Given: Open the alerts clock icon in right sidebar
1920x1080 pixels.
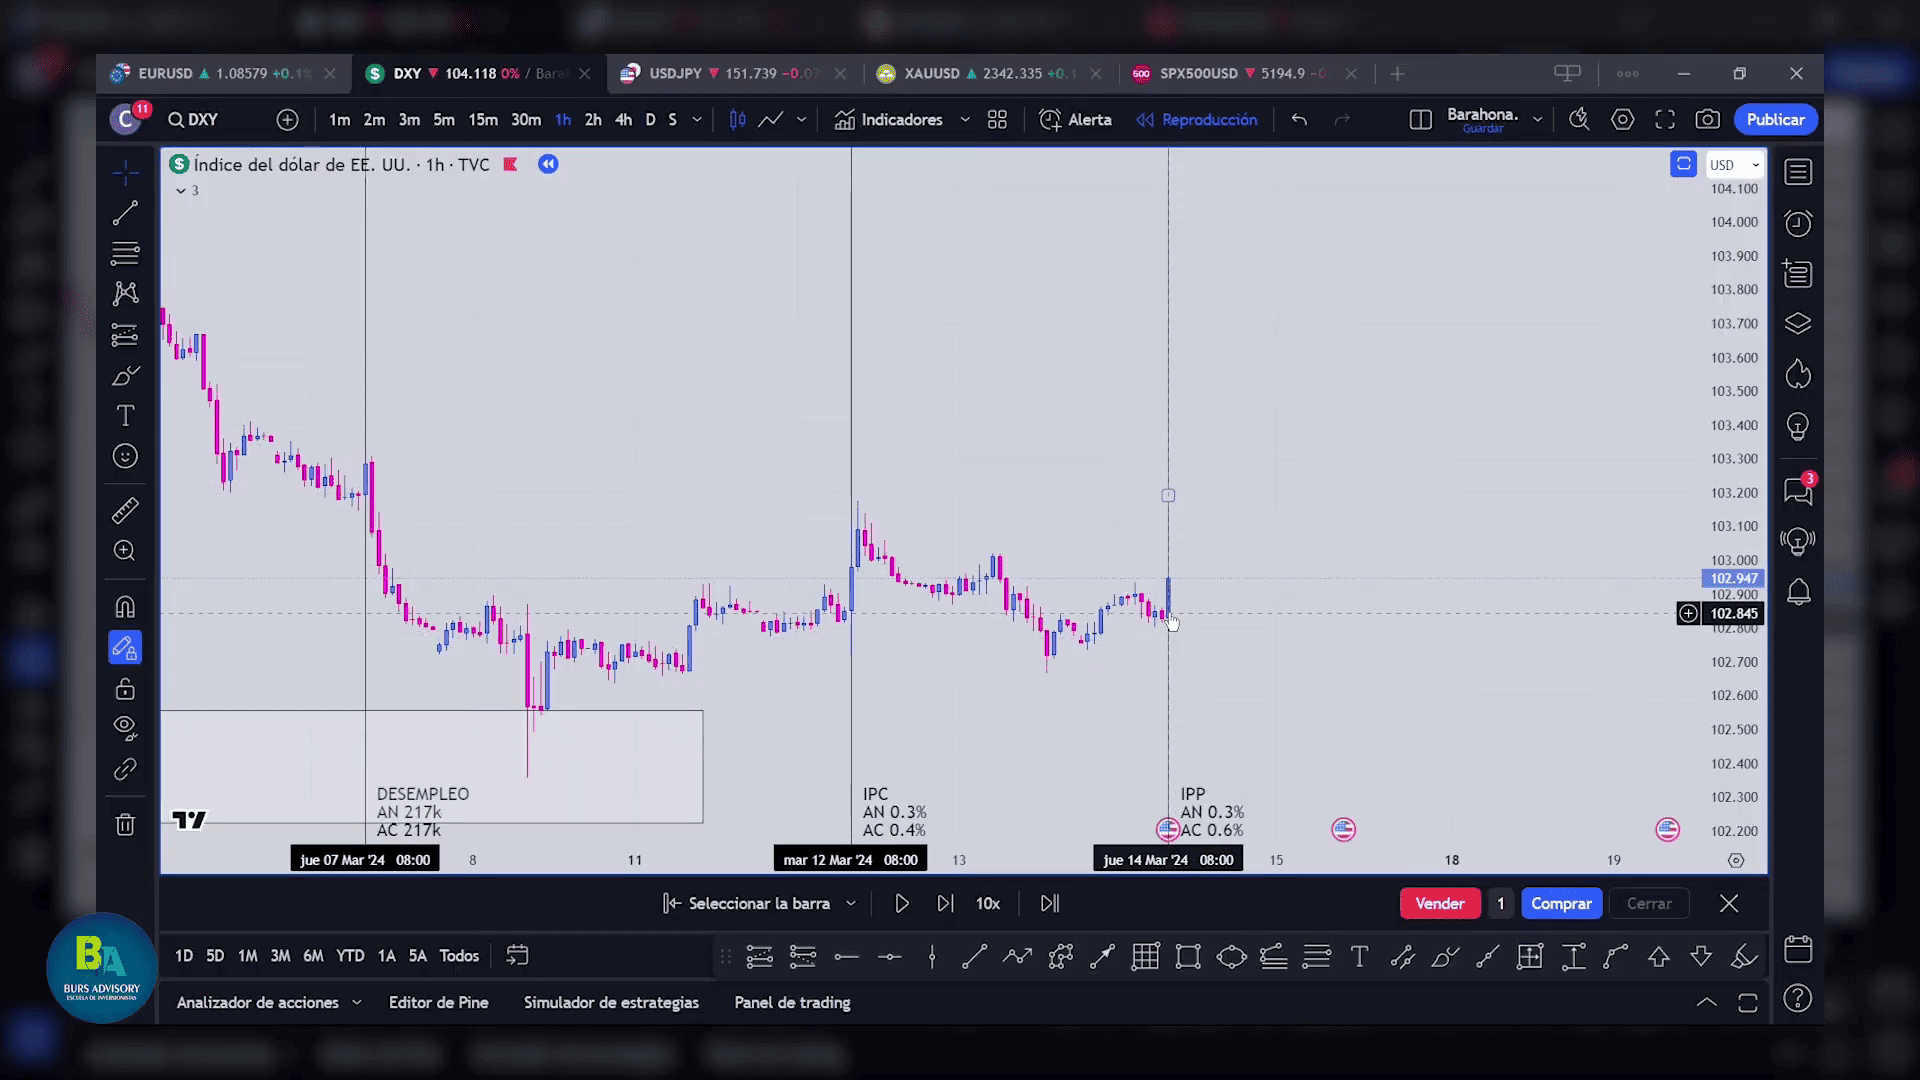Looking at the screenshot, I should [1798, 223].
